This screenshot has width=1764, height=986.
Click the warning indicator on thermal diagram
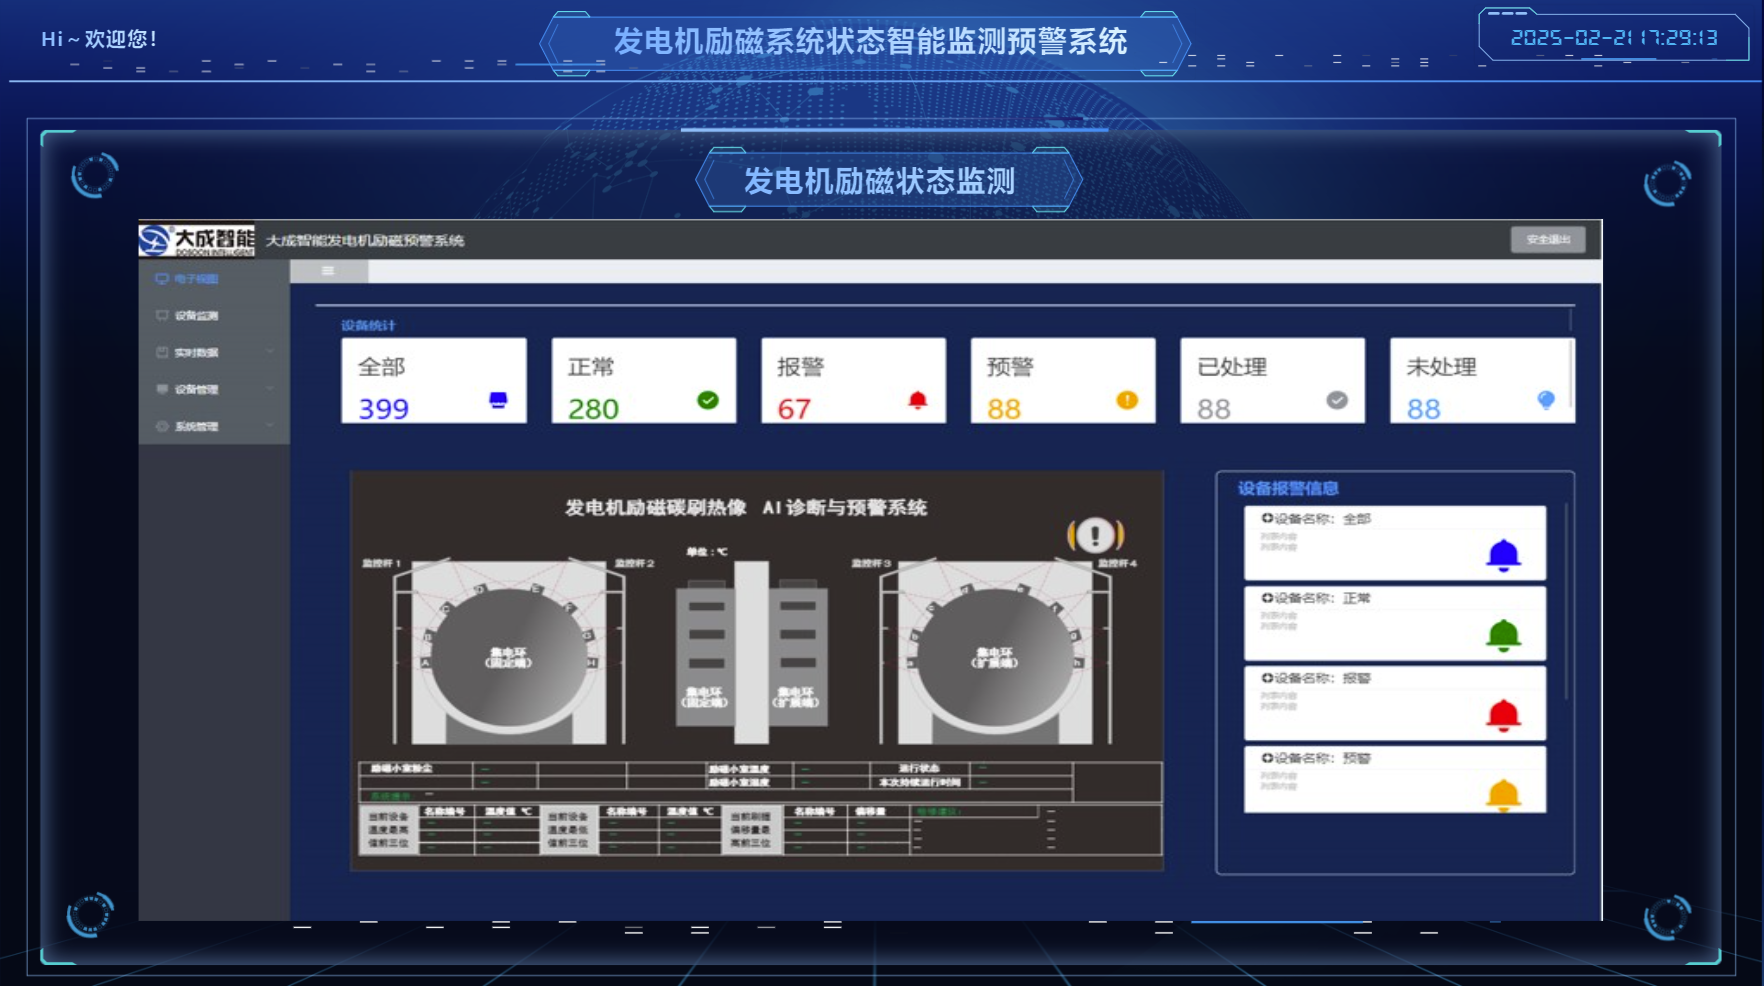1095,536
